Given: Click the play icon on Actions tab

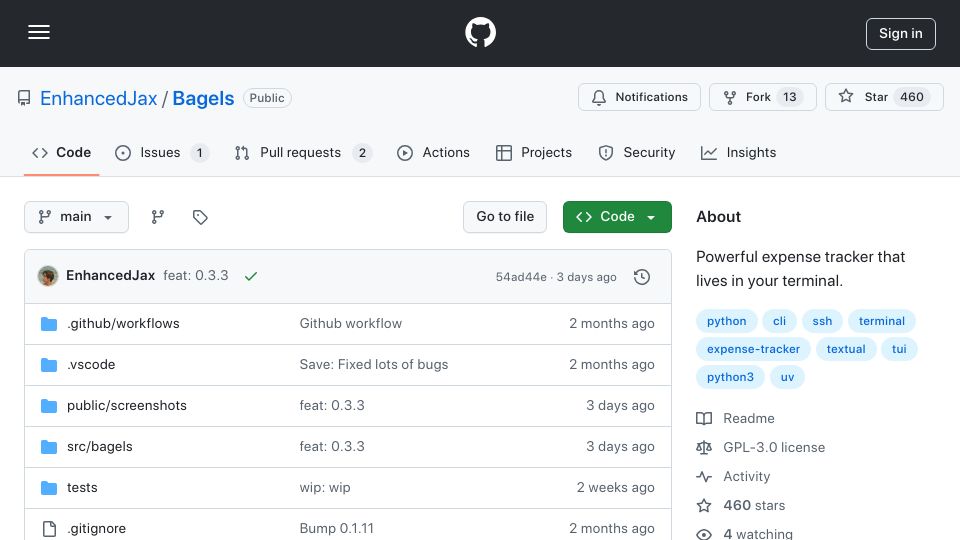Looking at the screenshot, I should (405, 153).
